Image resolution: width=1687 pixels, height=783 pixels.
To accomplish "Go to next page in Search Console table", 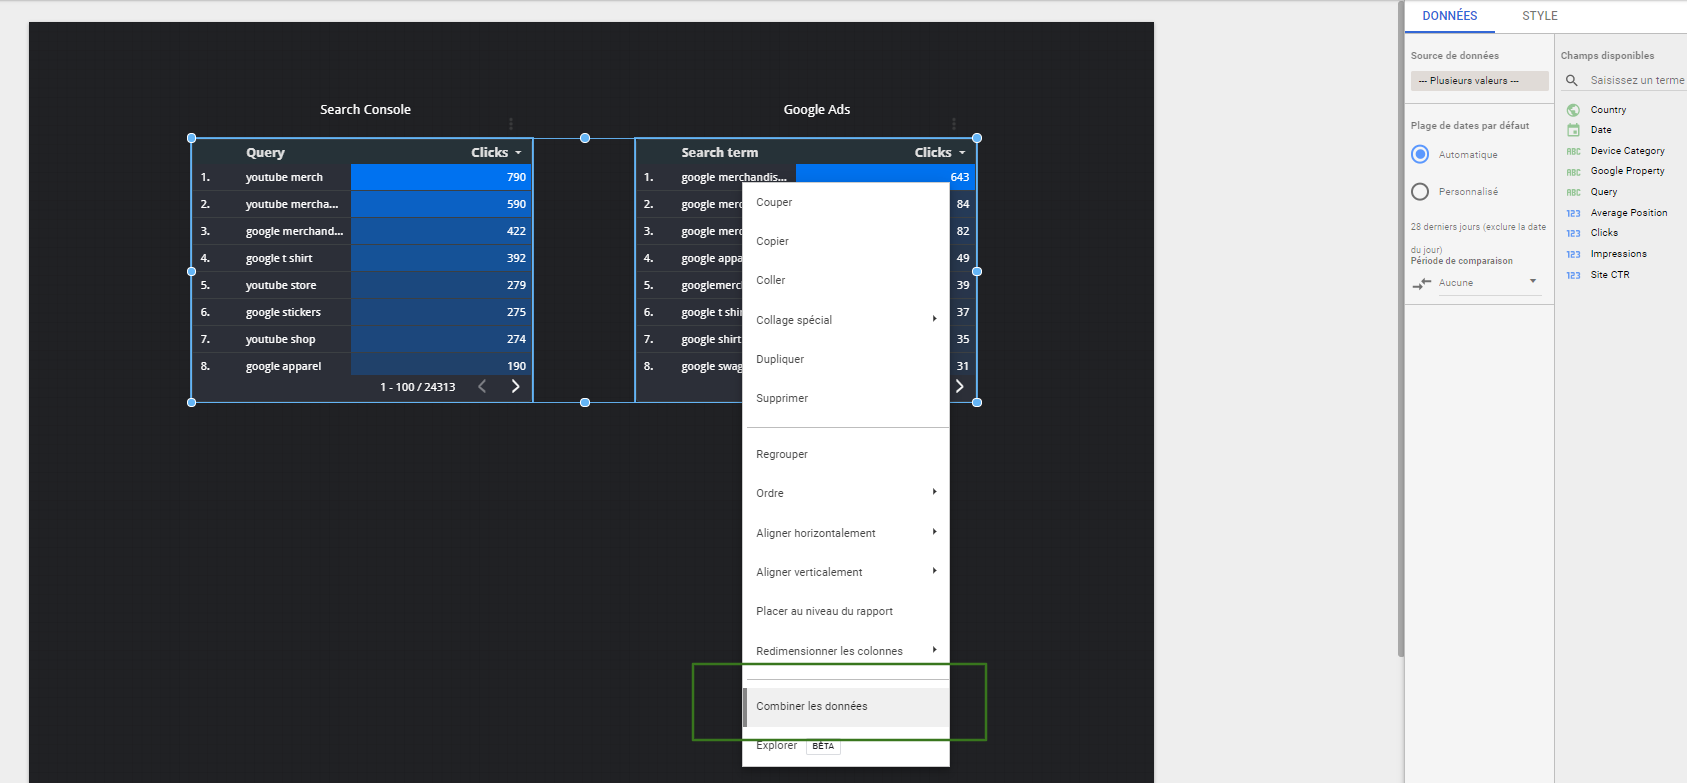I will (516, 386).
